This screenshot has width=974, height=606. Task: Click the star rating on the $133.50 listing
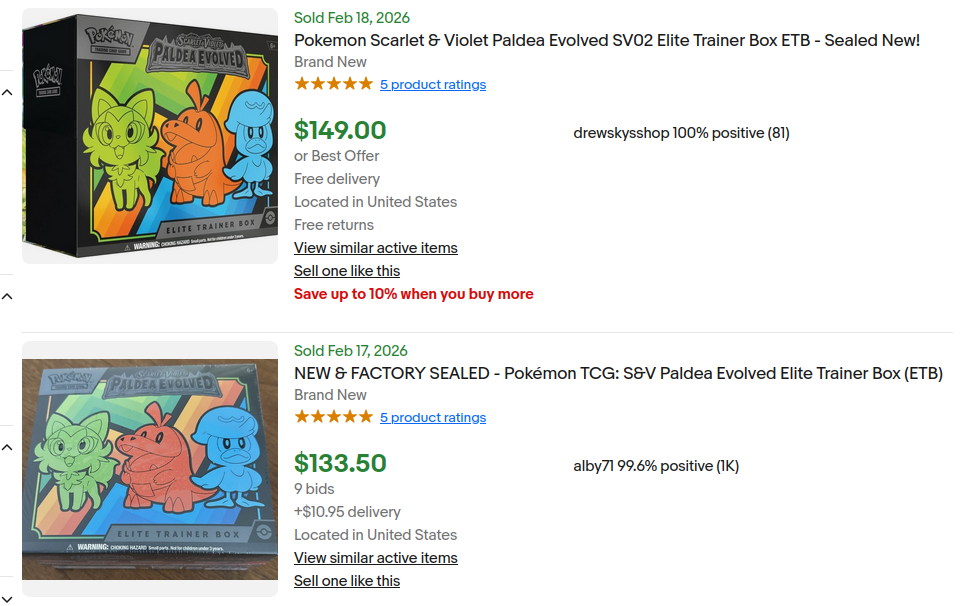coord(333,417)
